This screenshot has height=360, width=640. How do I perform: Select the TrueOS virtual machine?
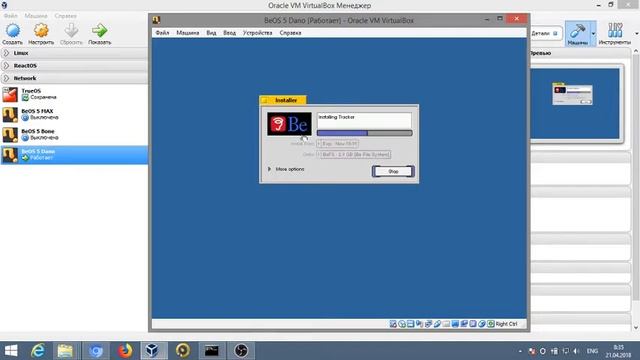(74, 94)
